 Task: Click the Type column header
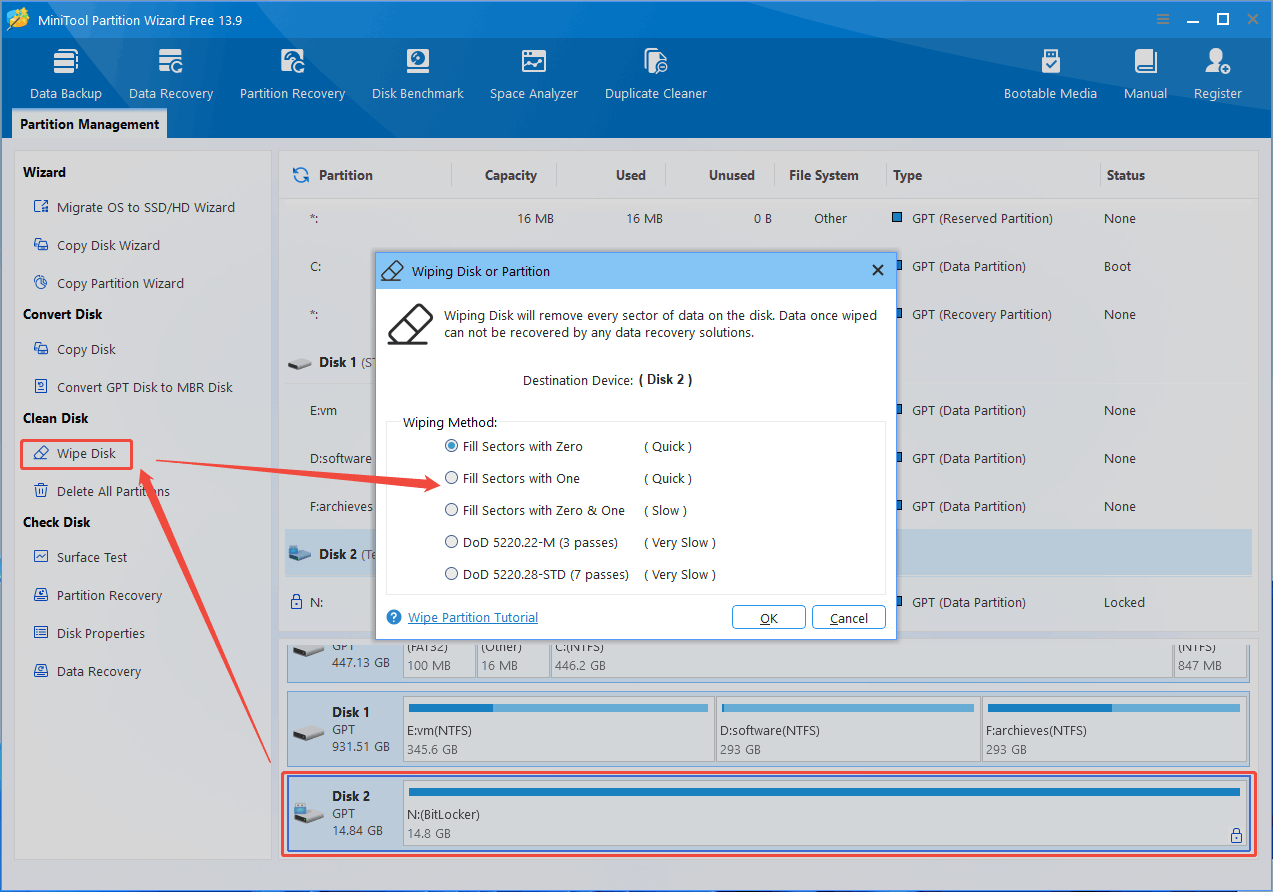907,175
